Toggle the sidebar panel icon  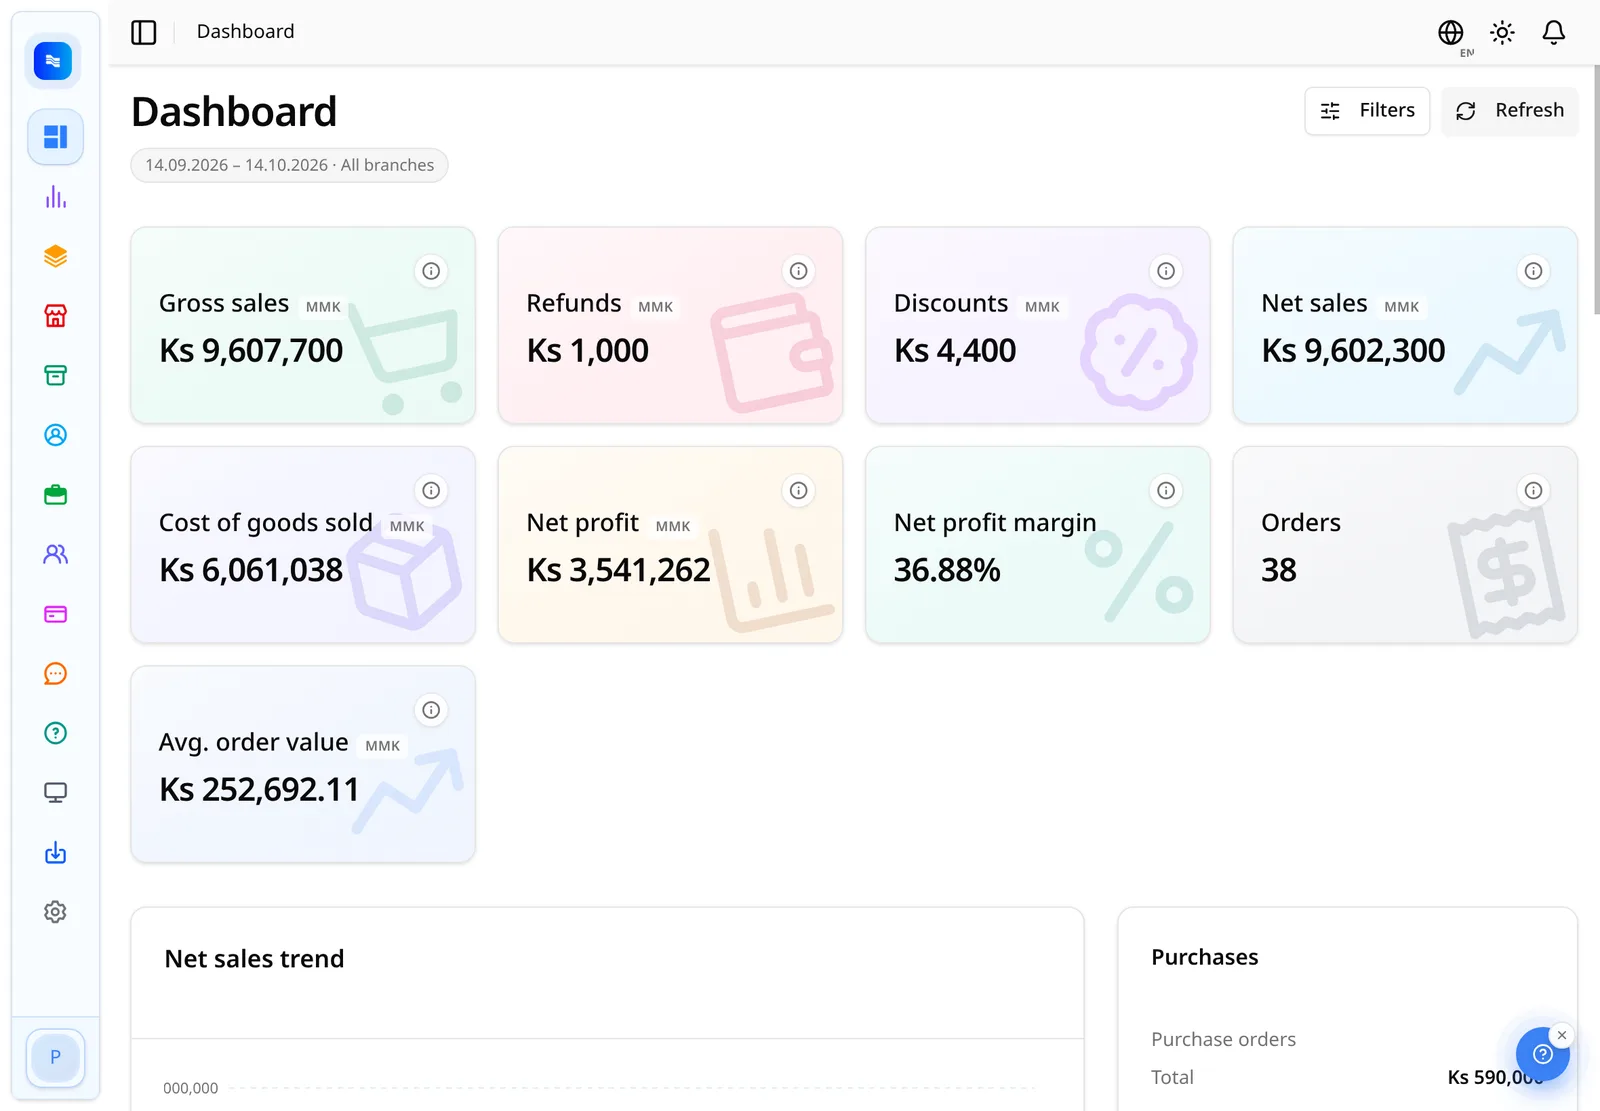click(x=144, y=32)
